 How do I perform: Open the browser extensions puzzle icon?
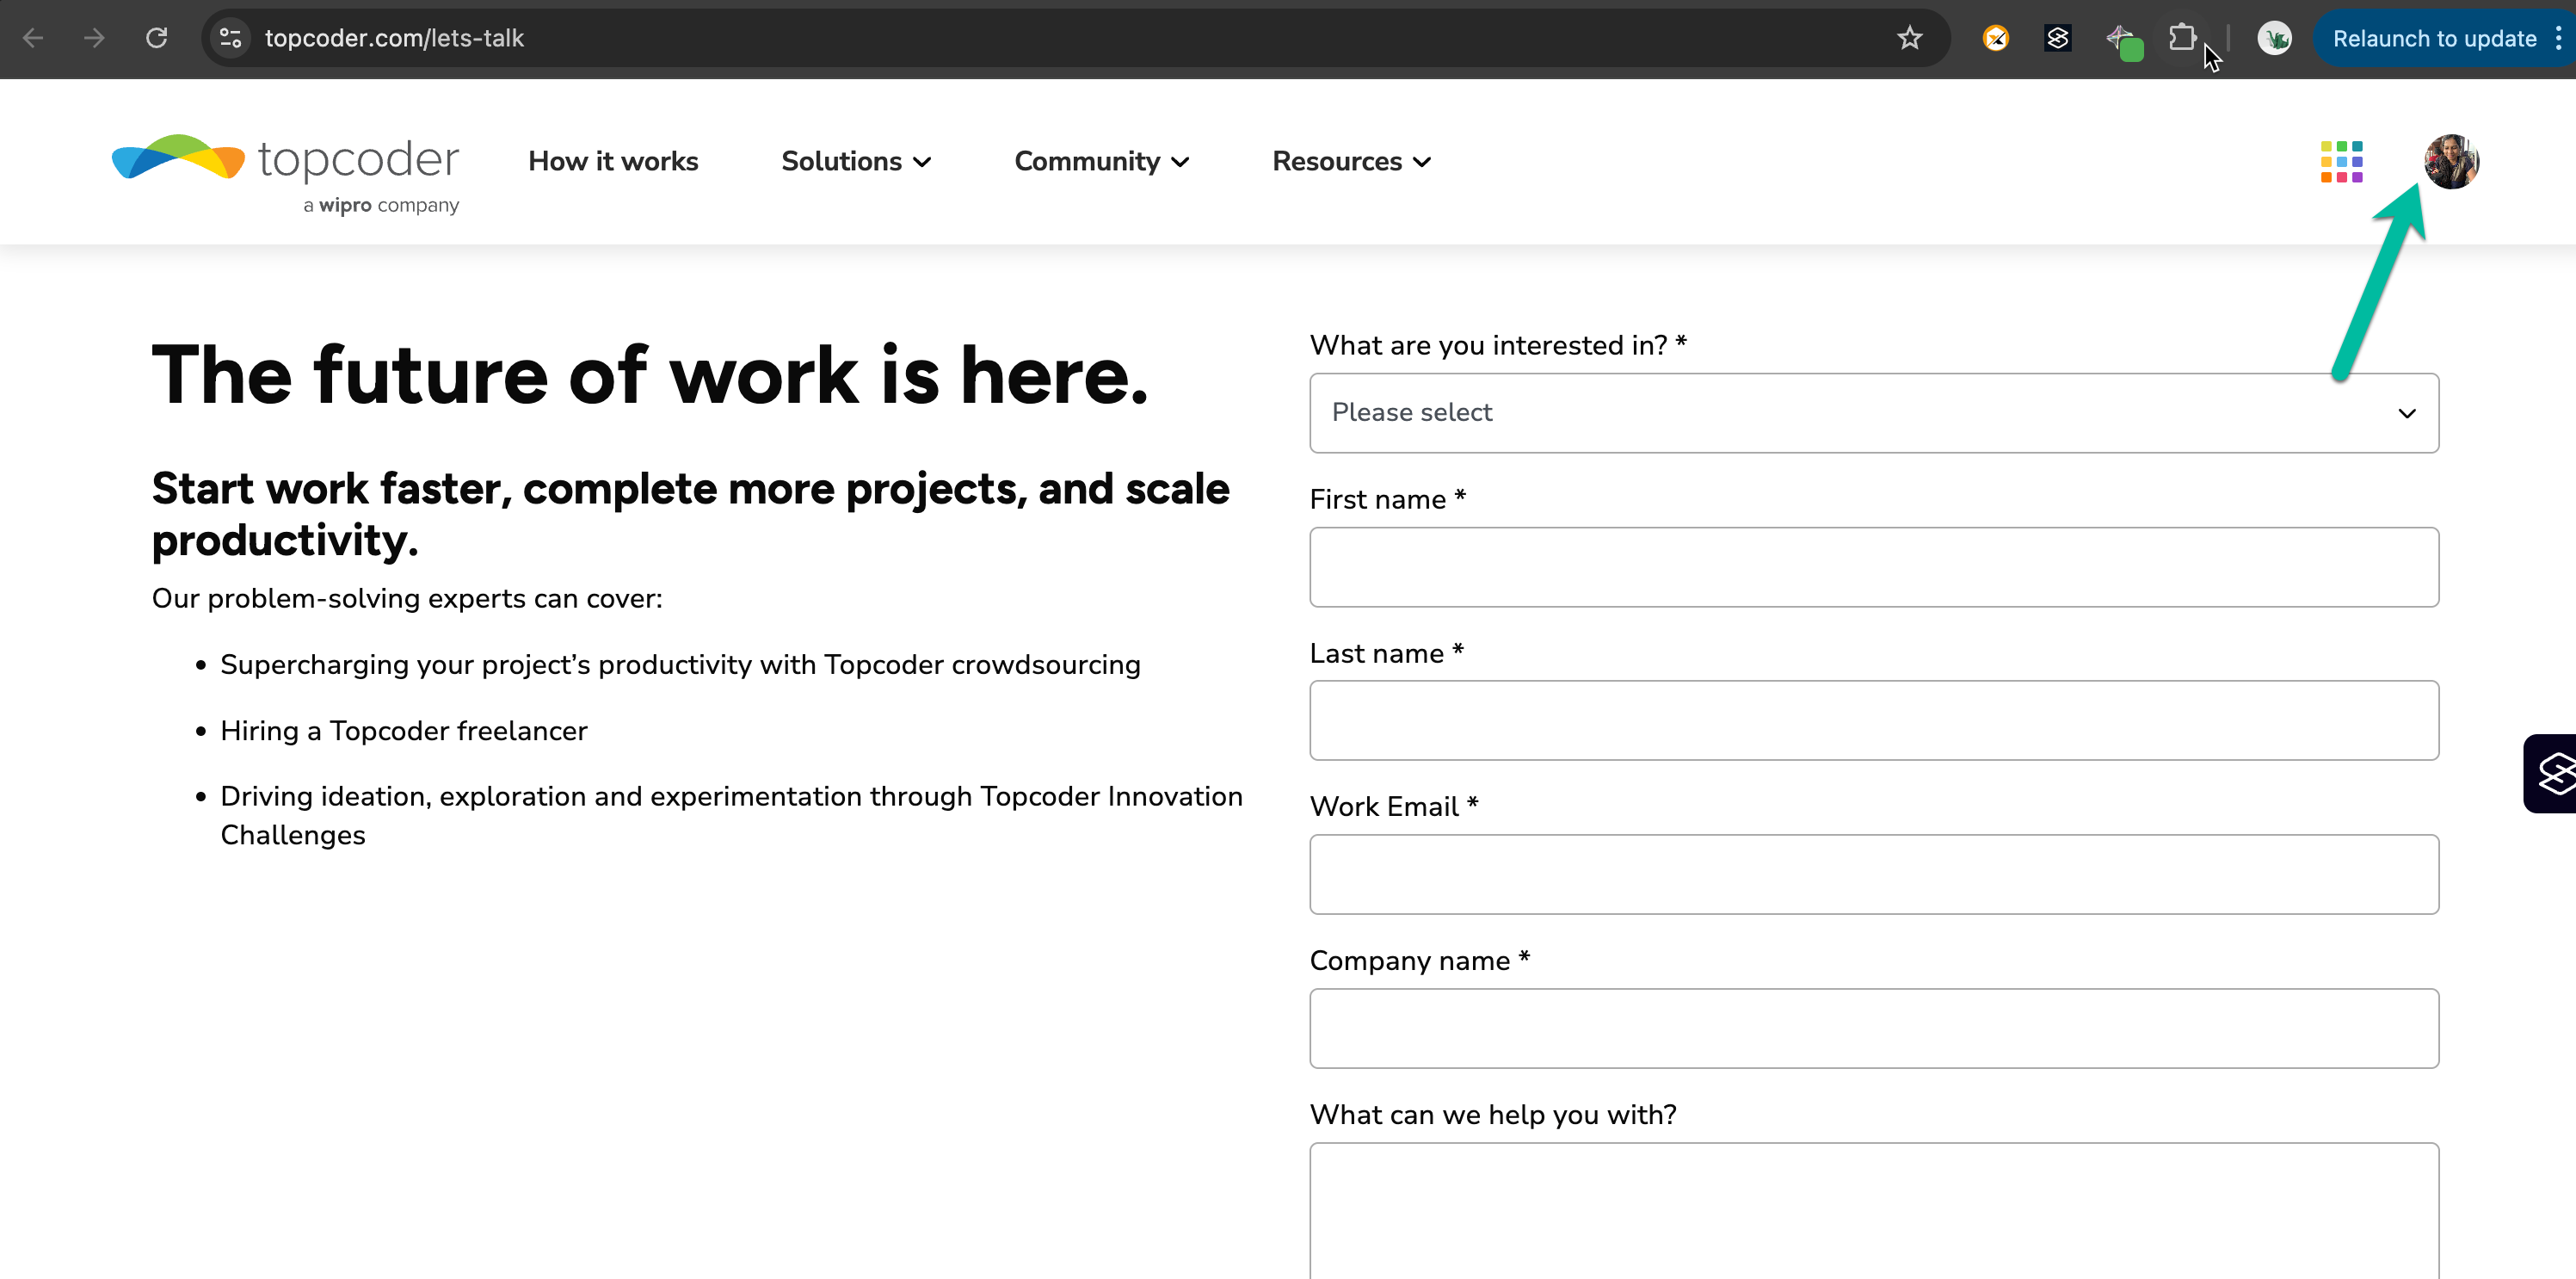[2181, 38]
